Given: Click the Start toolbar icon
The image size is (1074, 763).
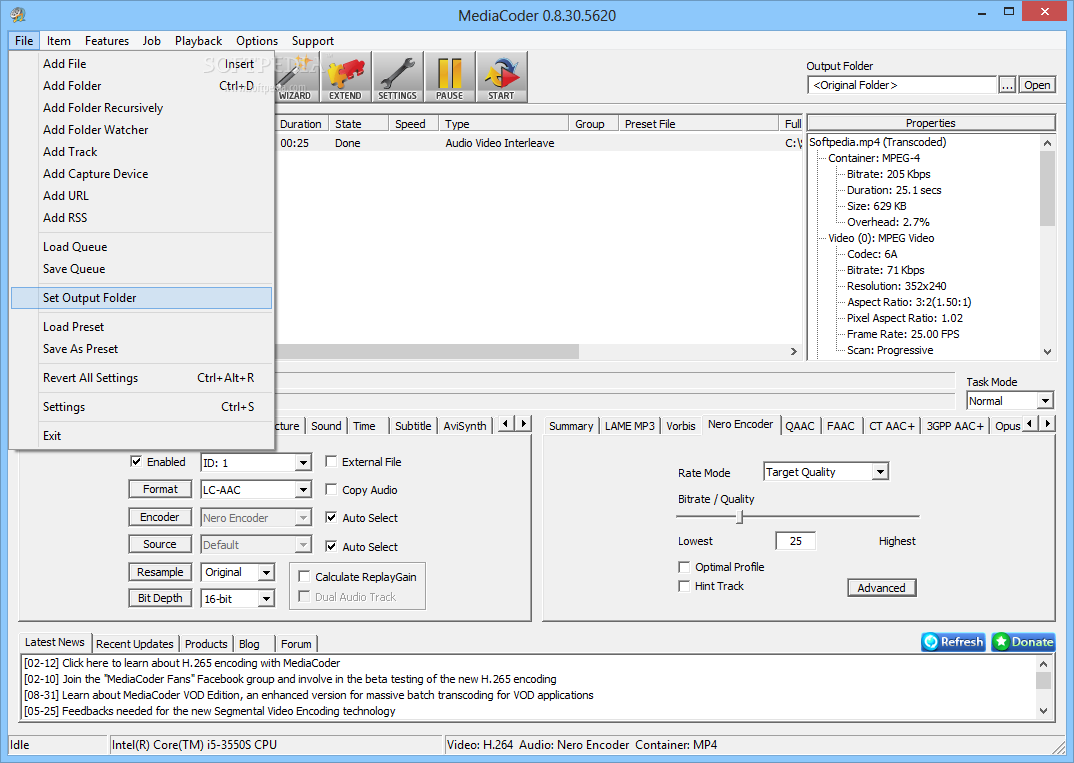Looking at the screenshot, I should 501,77.
